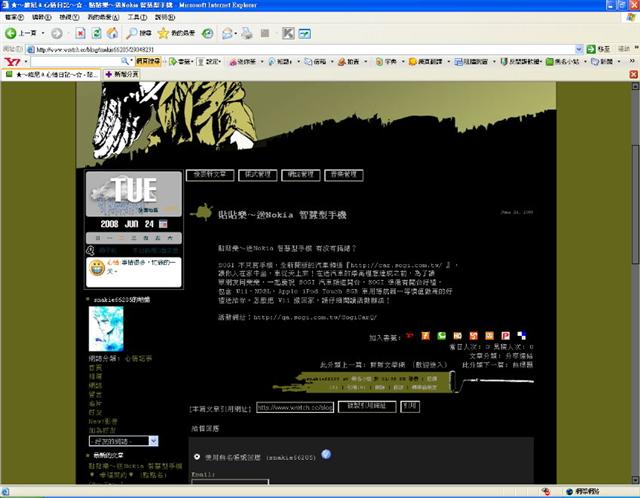Open the 檢視(V) View menu

(x=69, y=17)
